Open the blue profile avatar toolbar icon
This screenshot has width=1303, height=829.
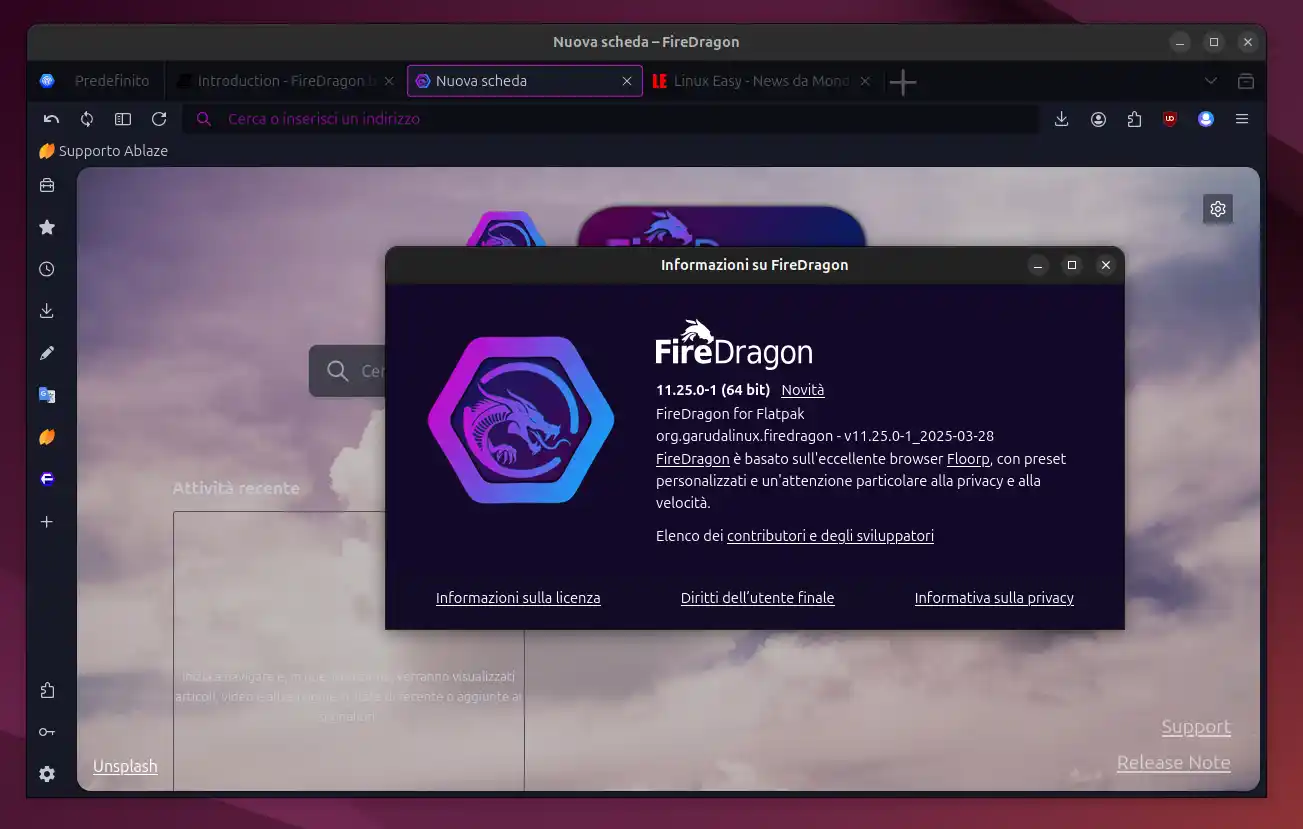pyautogui.click(x=1206, y=119)
